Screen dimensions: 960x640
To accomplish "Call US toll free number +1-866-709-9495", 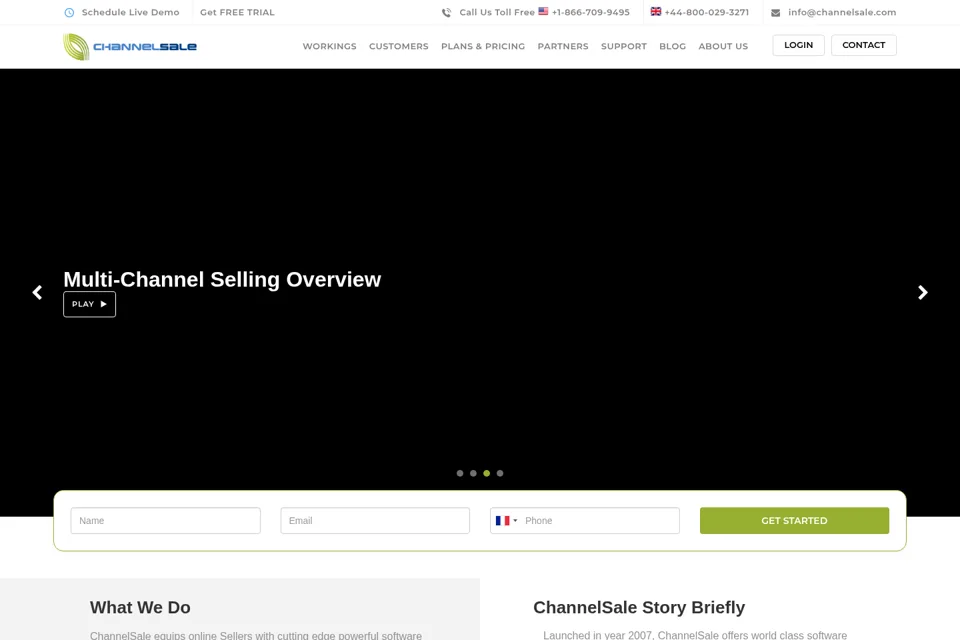I will coord(590,12).
